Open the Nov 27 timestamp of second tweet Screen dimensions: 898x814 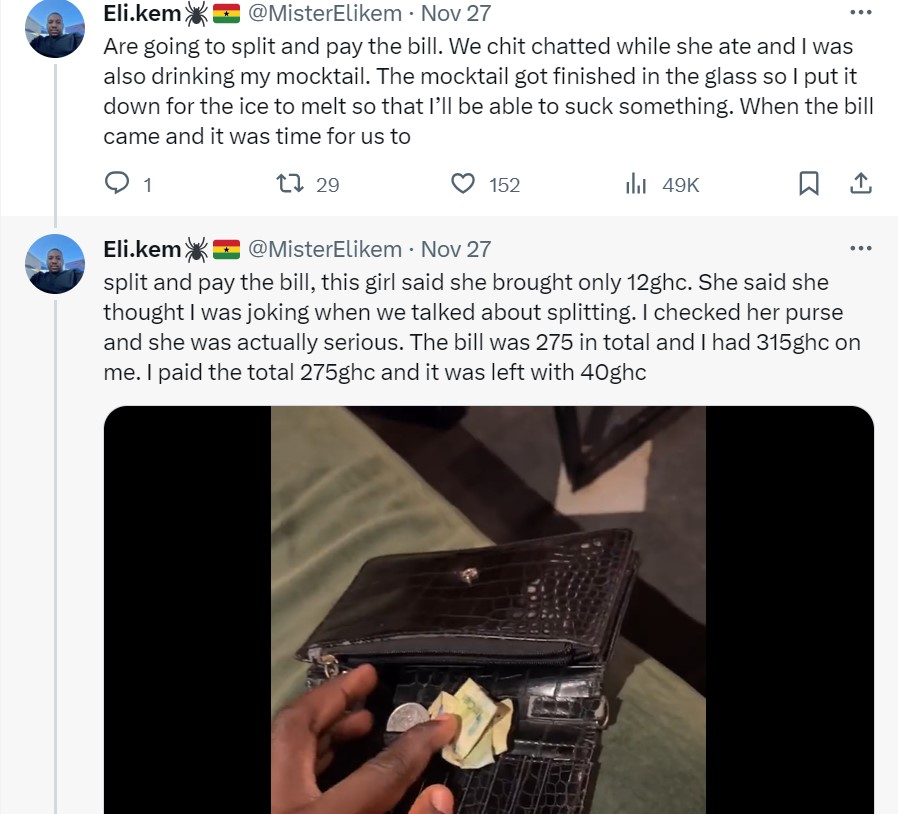tap(456, 249)
